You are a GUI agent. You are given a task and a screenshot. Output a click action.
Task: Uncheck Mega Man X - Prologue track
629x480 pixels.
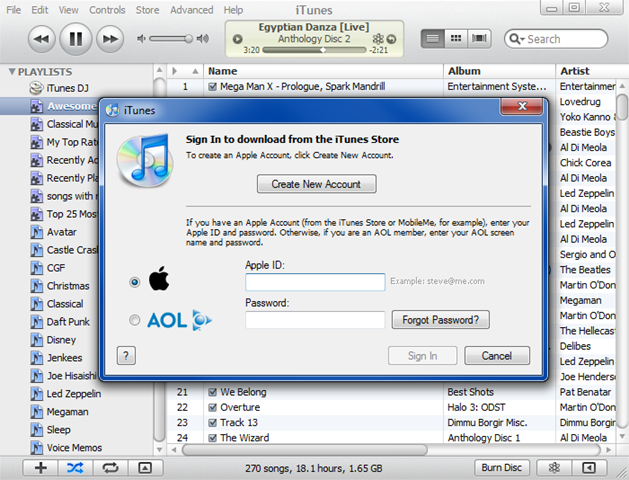tap(213, 87)
